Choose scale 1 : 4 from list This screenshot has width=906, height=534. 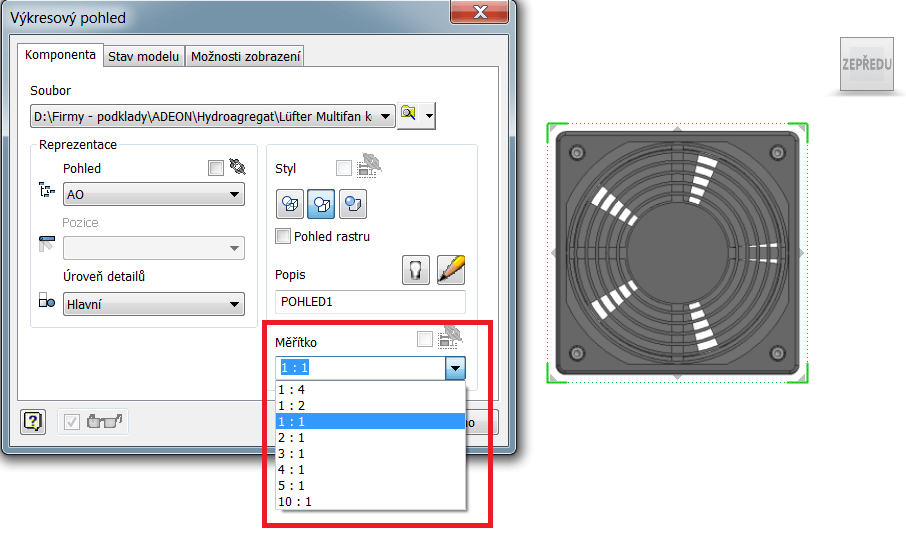pyautogui.click(x=370, y=390)
